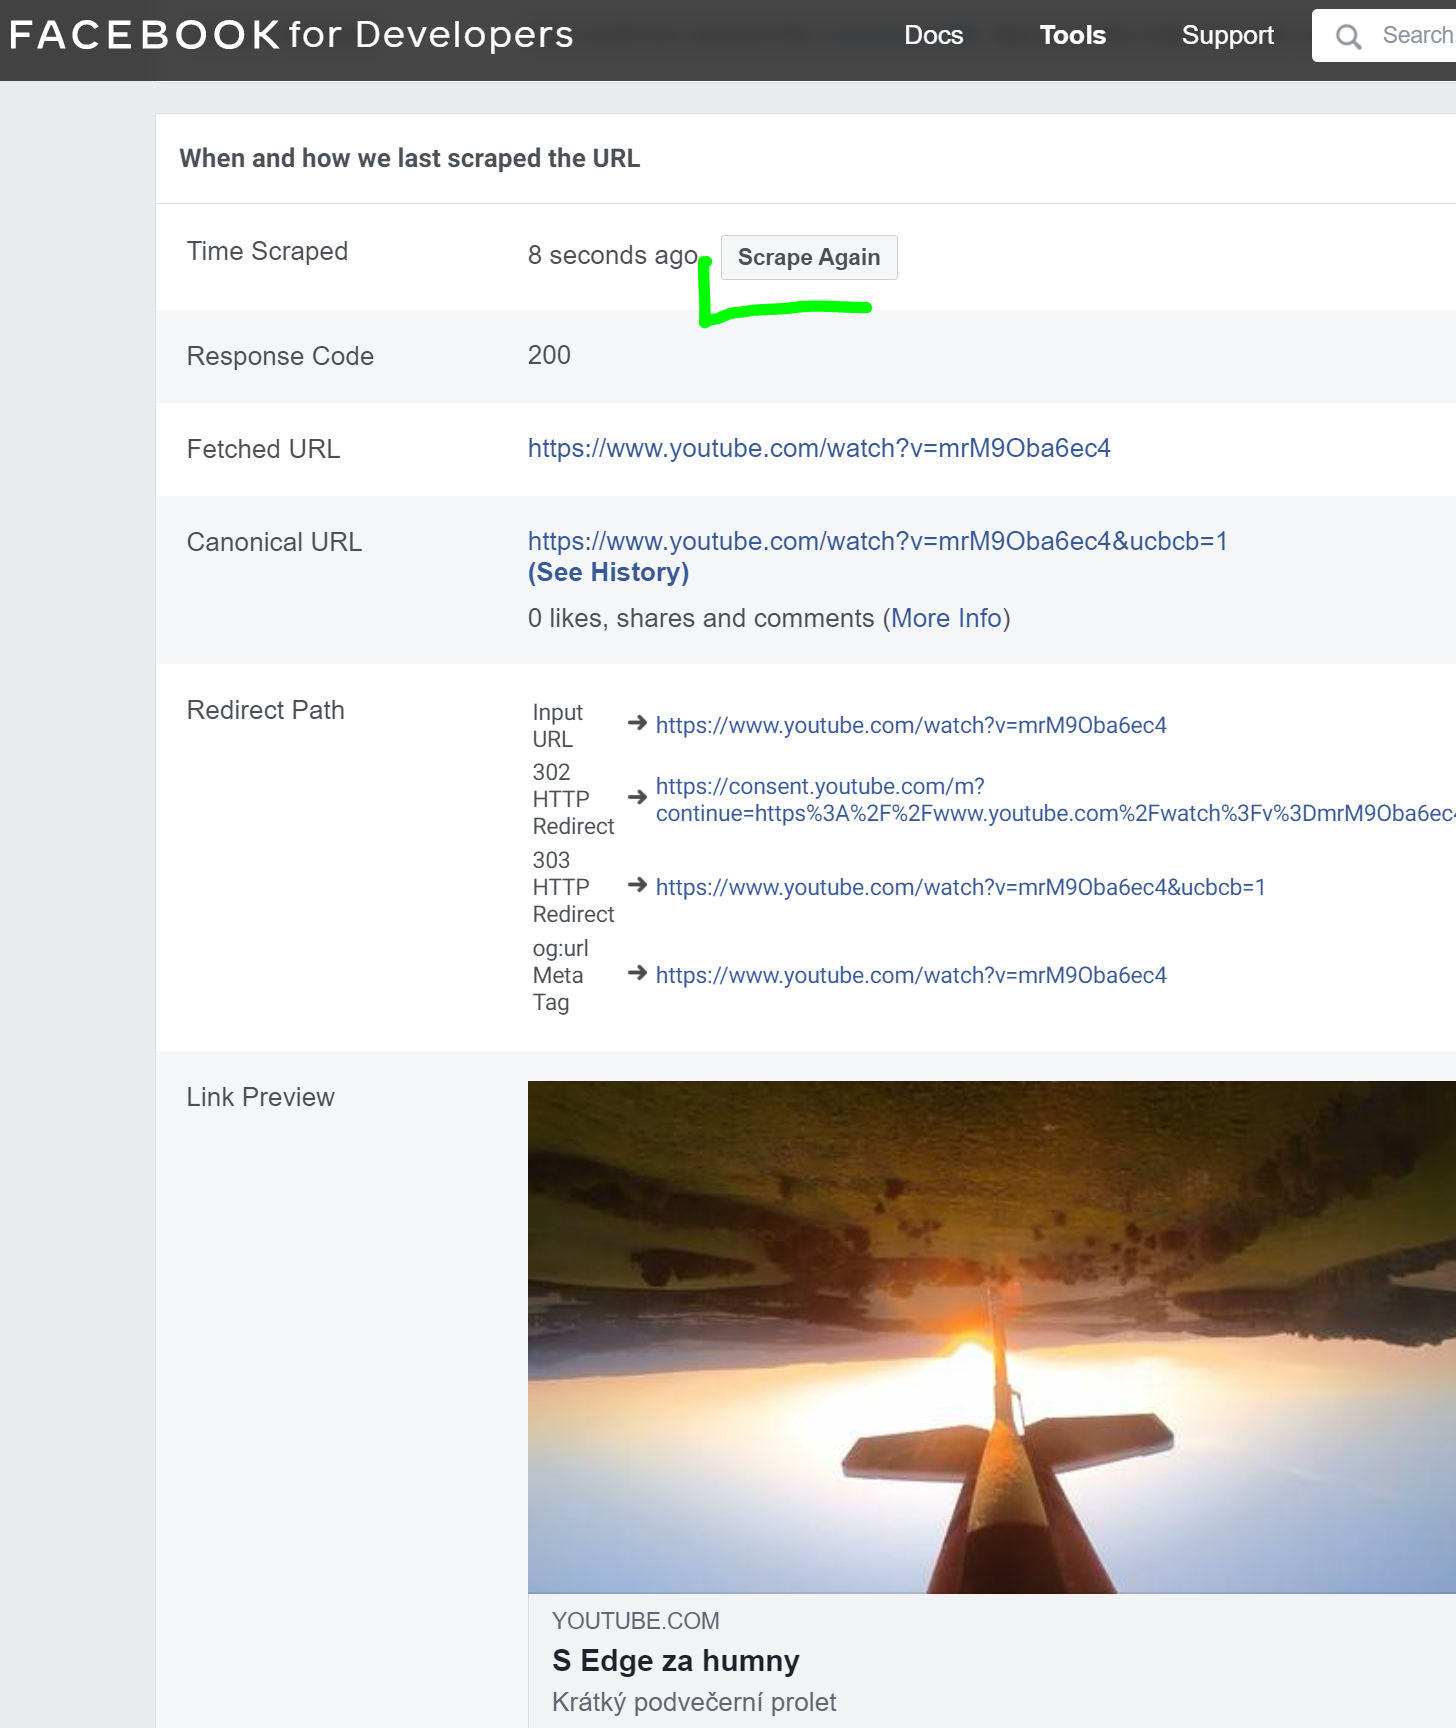Click the More Info link
1456x1728 pixels.
946,618
